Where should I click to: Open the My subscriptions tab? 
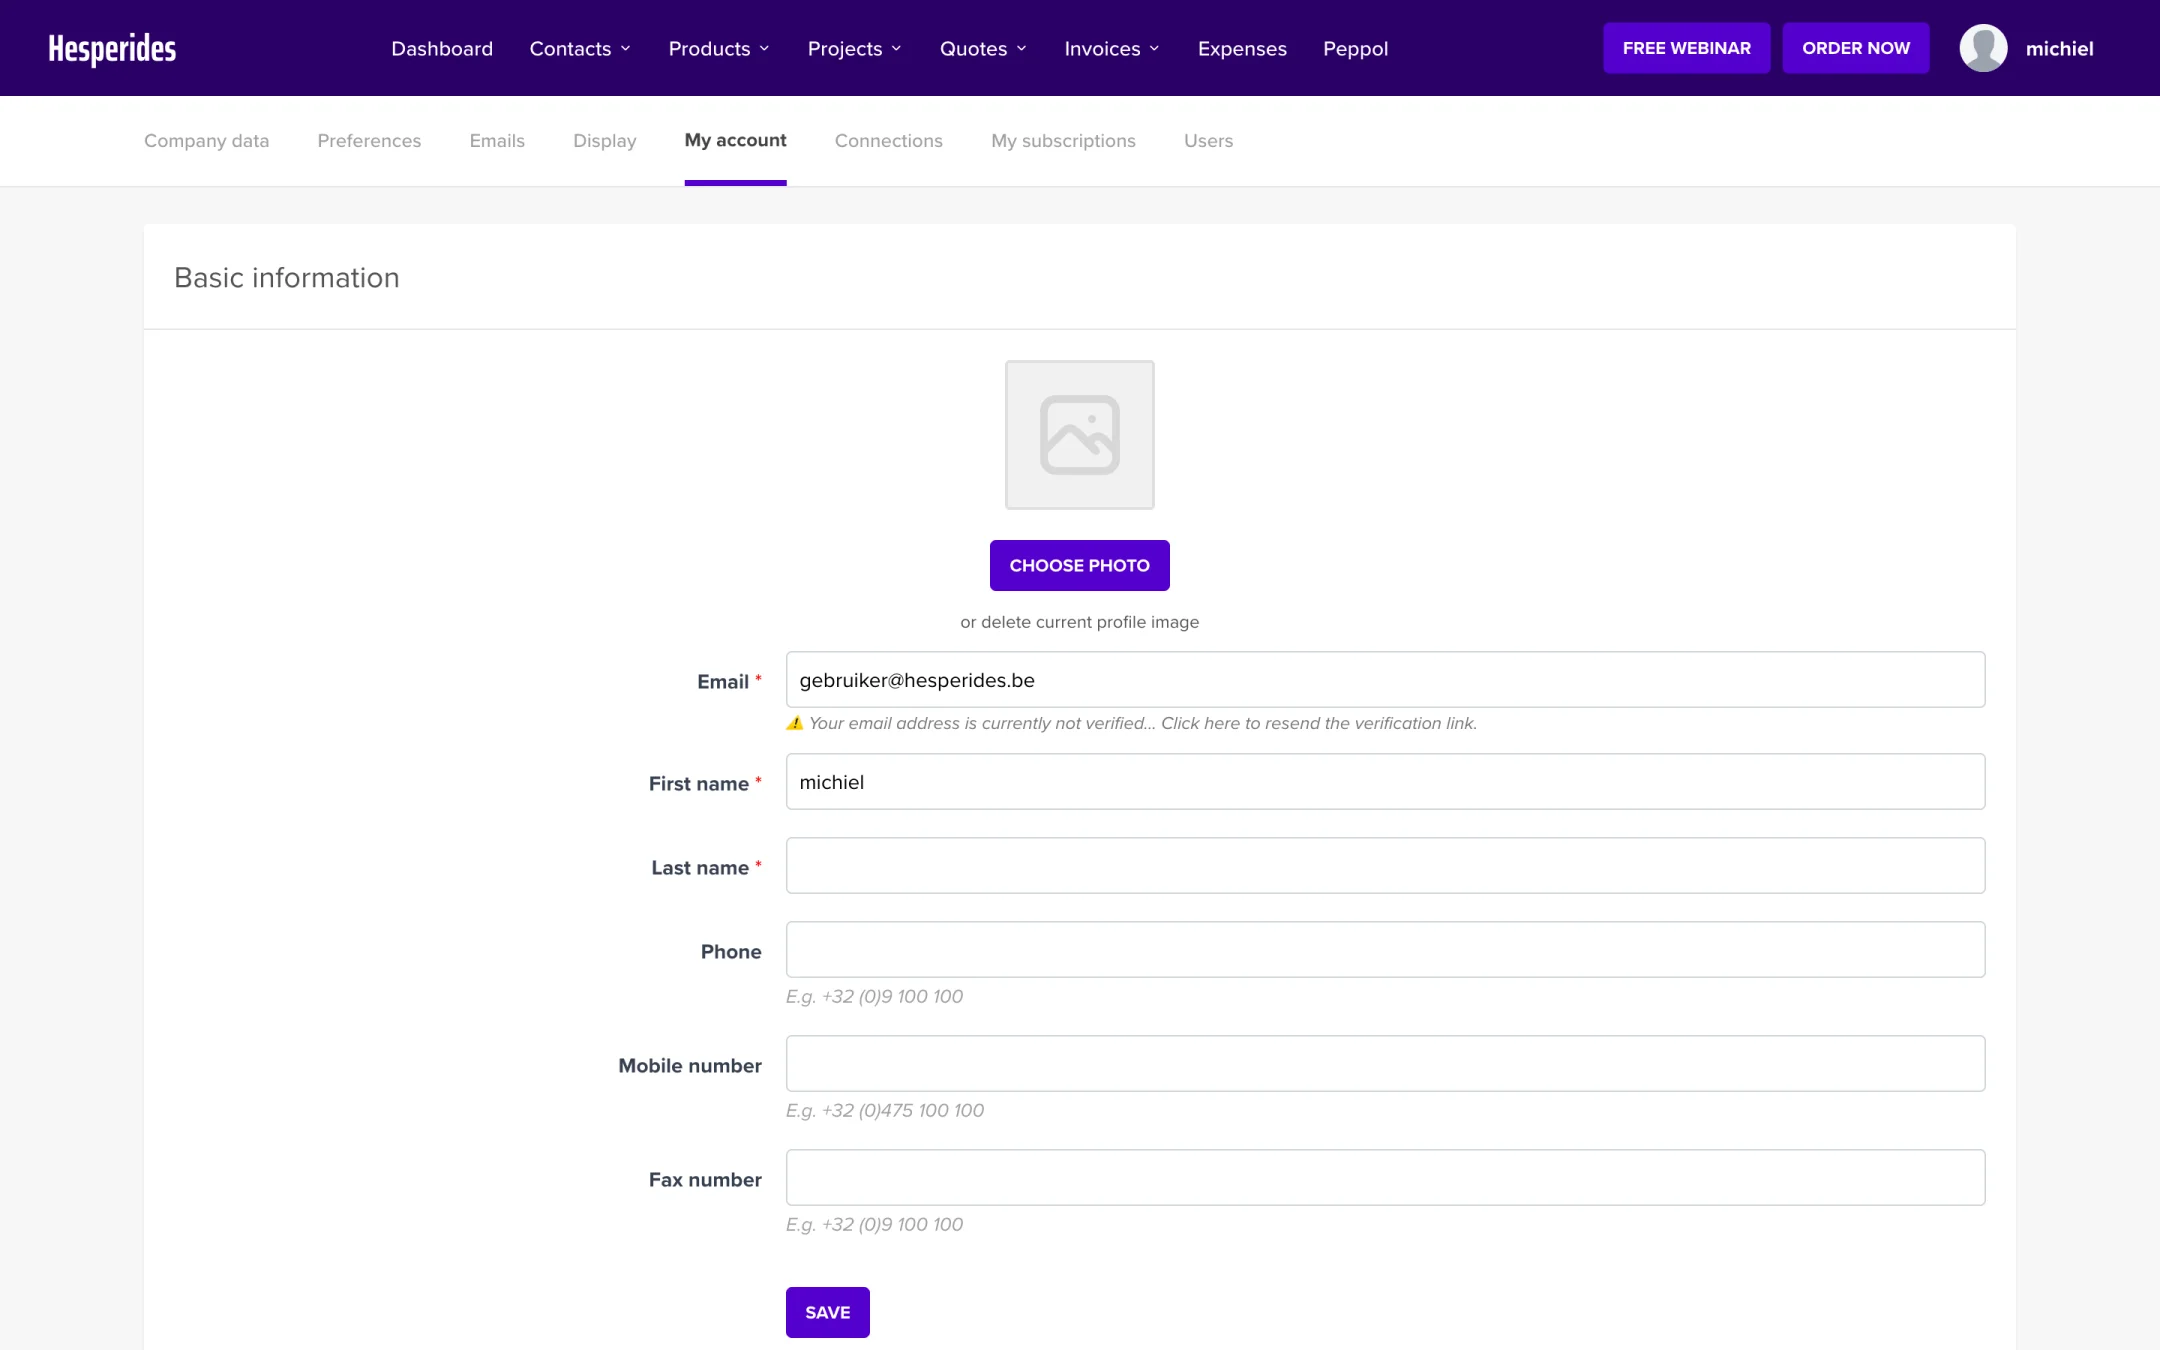[1063, 140]
